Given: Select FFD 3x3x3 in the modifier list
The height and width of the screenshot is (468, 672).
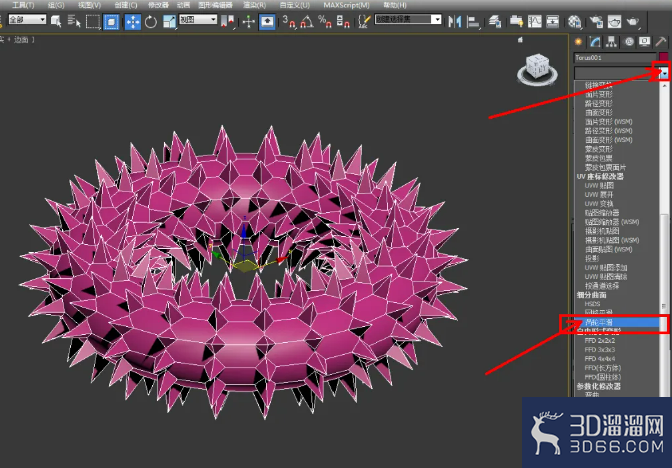Looking at the screenshot, I should (x=600, y=349).
